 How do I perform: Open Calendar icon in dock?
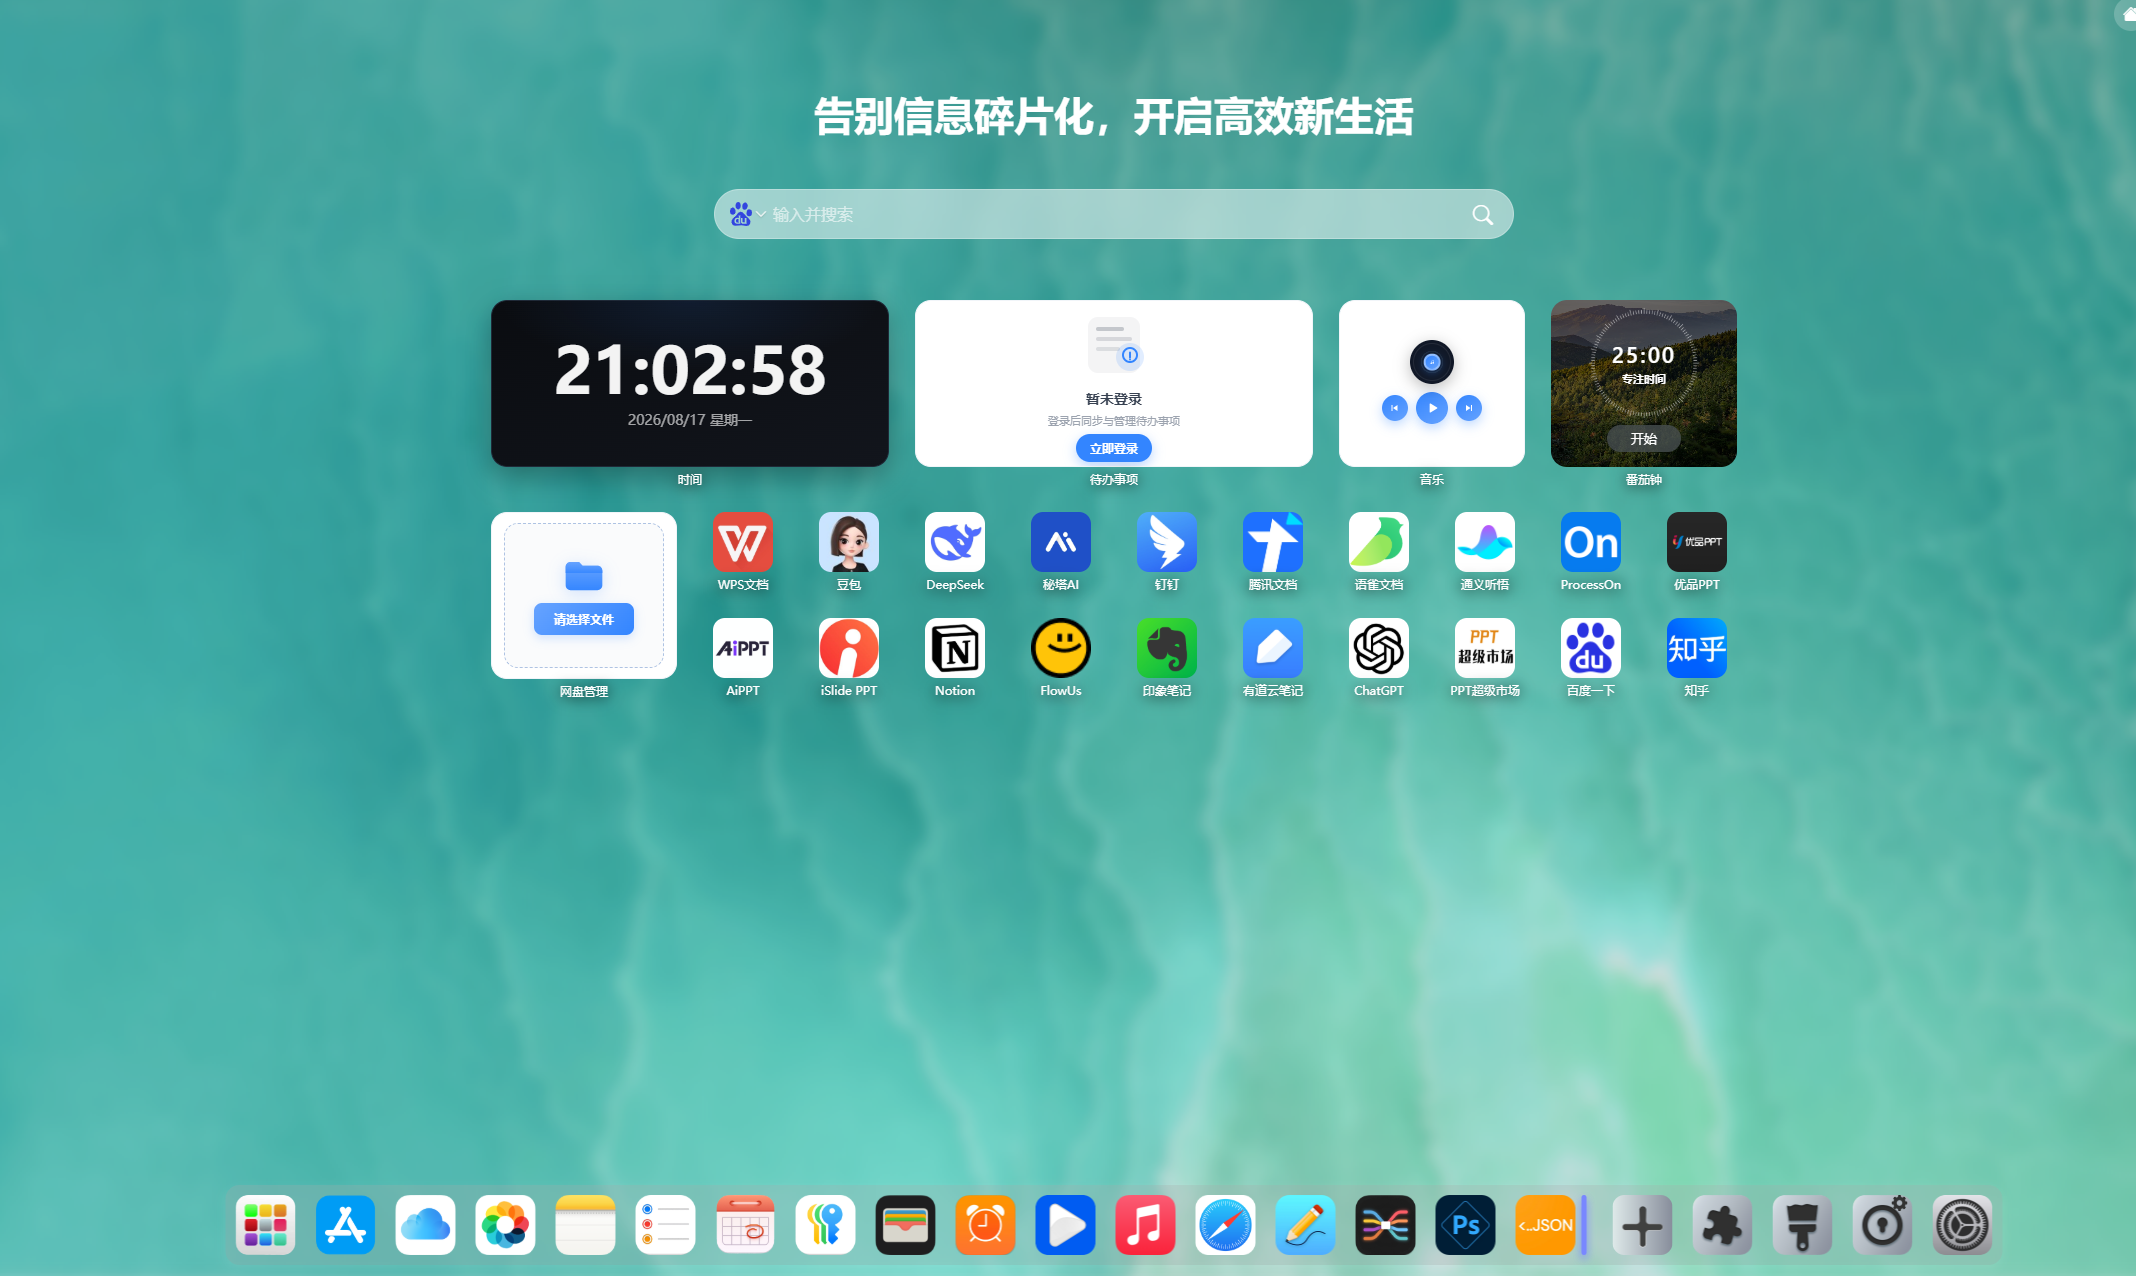click(x=746, y=1225)
